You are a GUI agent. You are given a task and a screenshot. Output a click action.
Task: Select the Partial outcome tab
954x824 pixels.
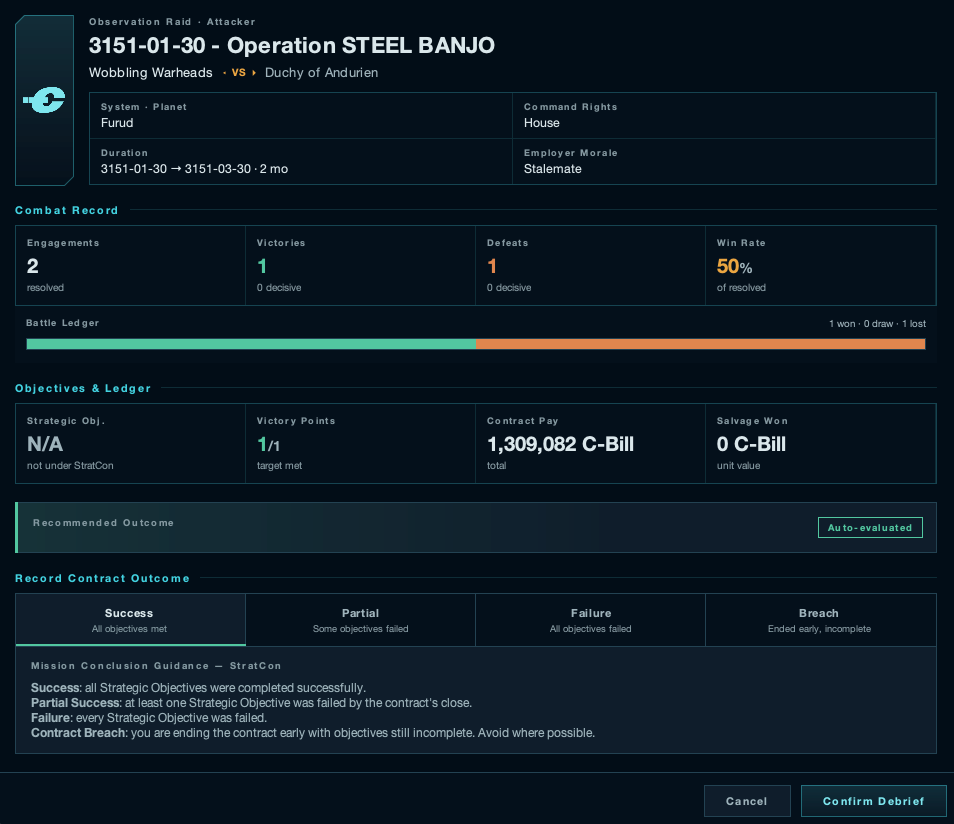[360, 620]
